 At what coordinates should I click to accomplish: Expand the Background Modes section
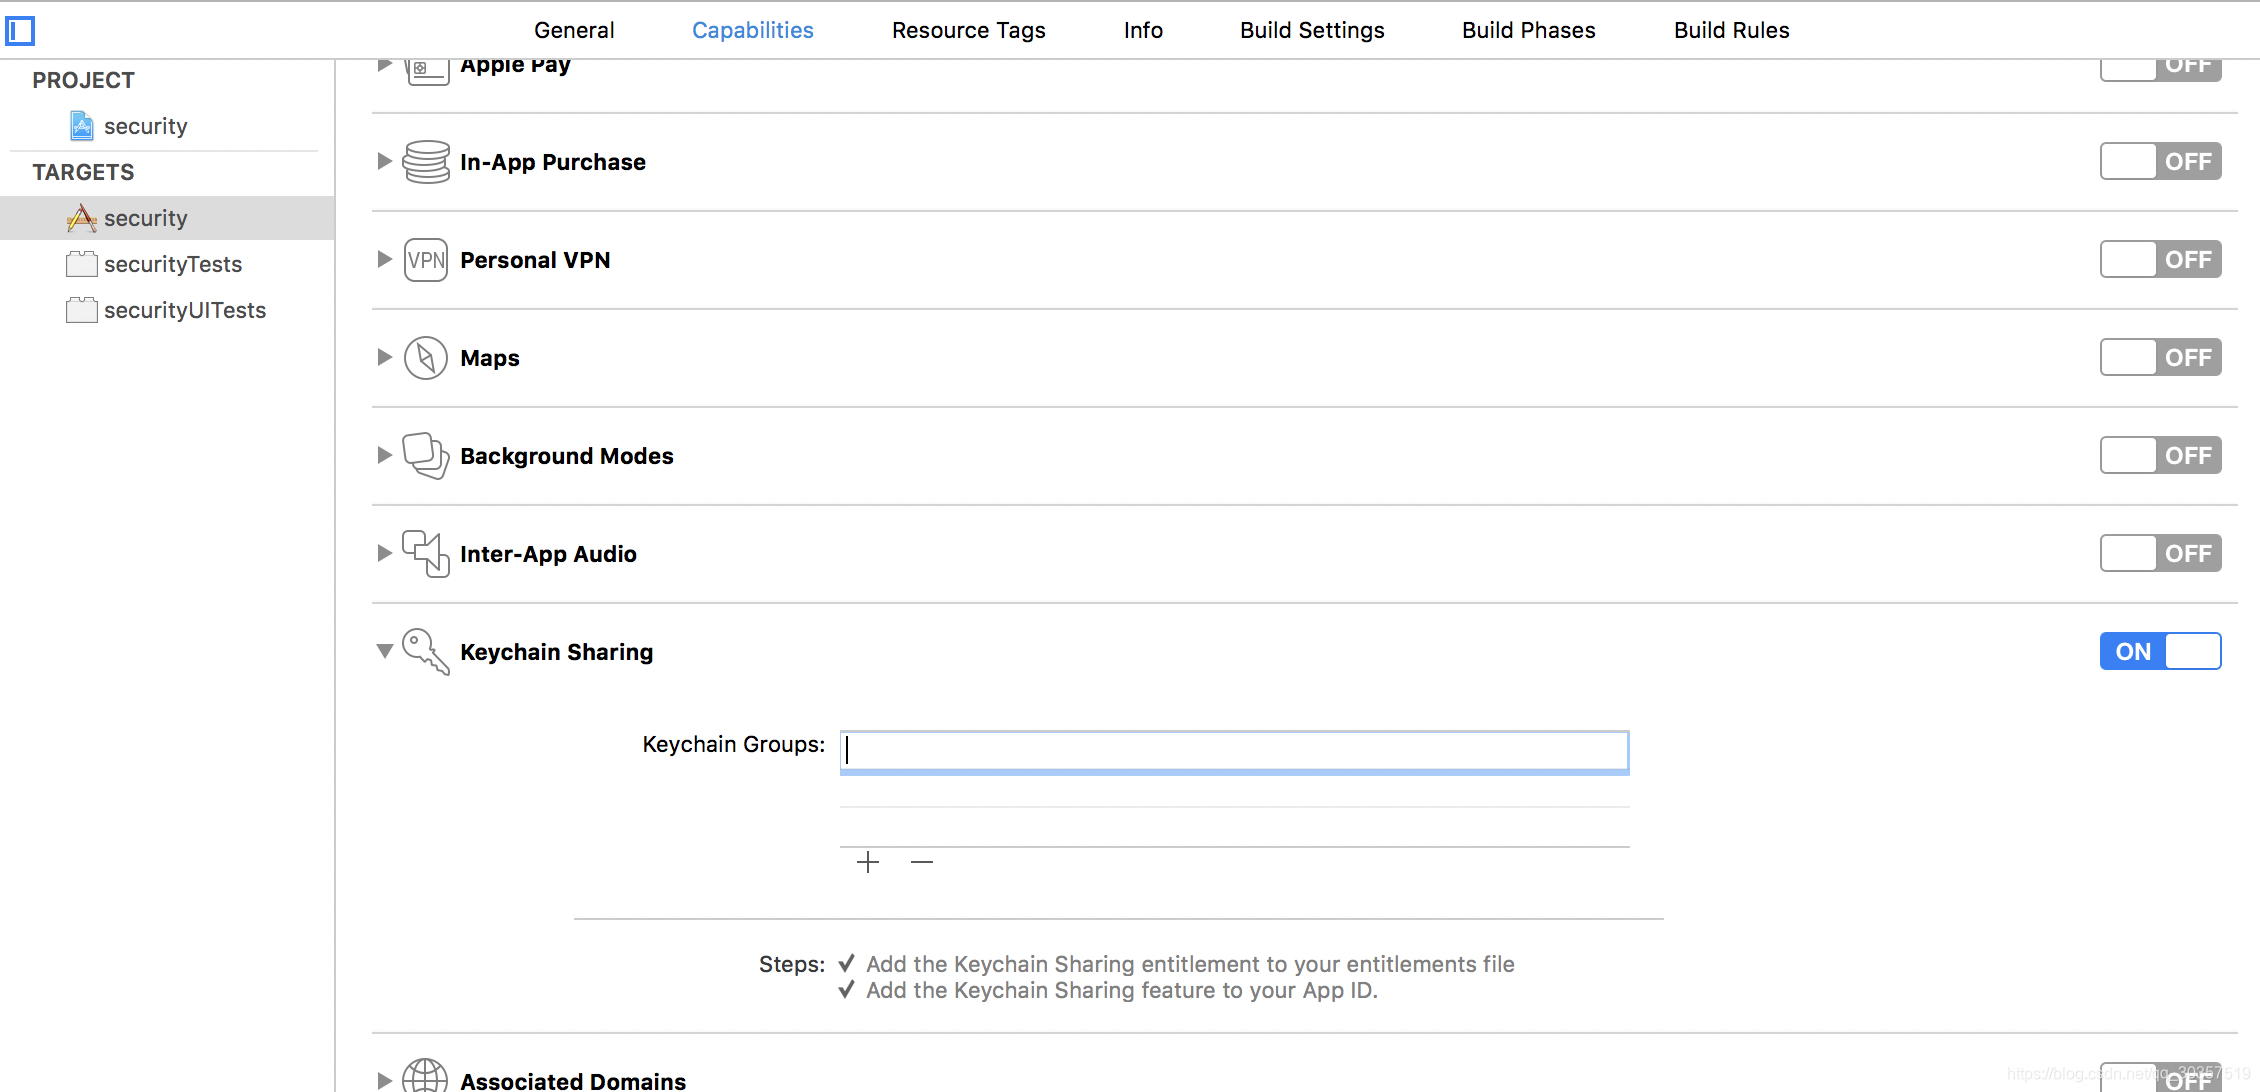click(383, 455)
